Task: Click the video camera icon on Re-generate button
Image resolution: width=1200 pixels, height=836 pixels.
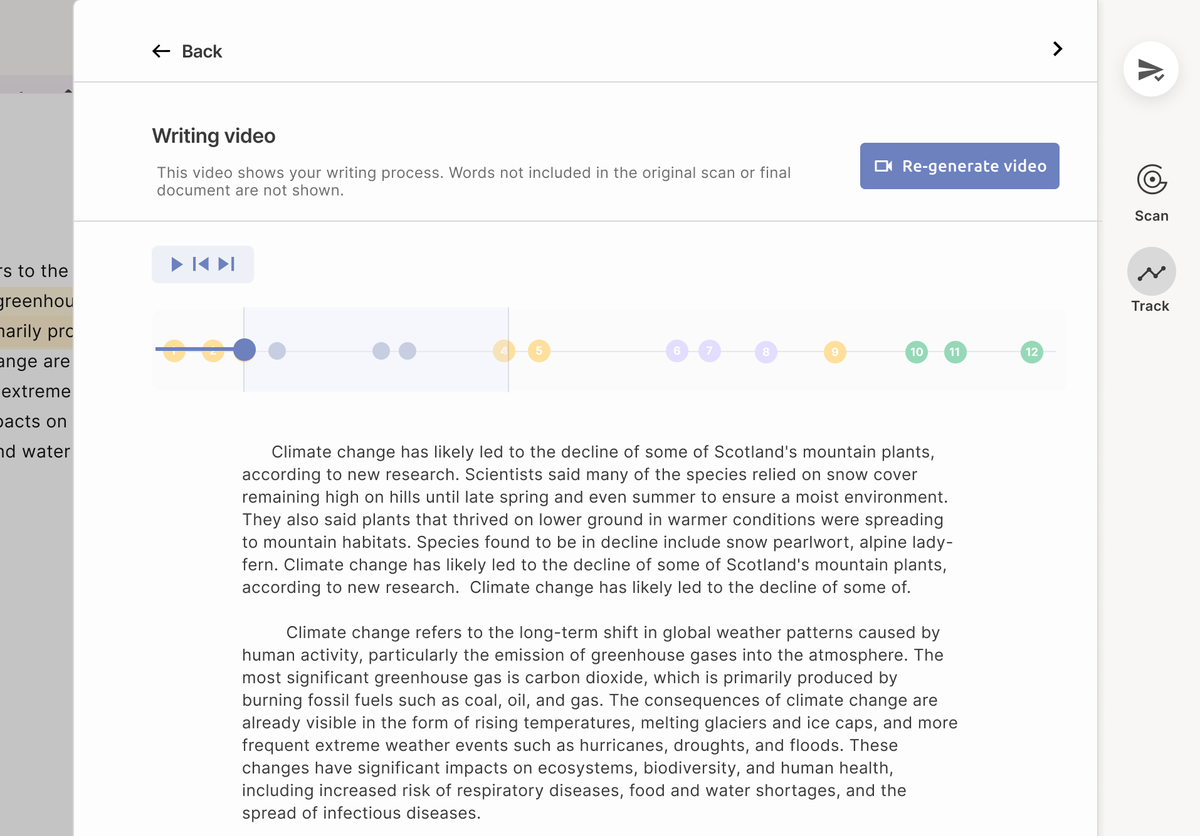Action: click(x=884, y=166)
